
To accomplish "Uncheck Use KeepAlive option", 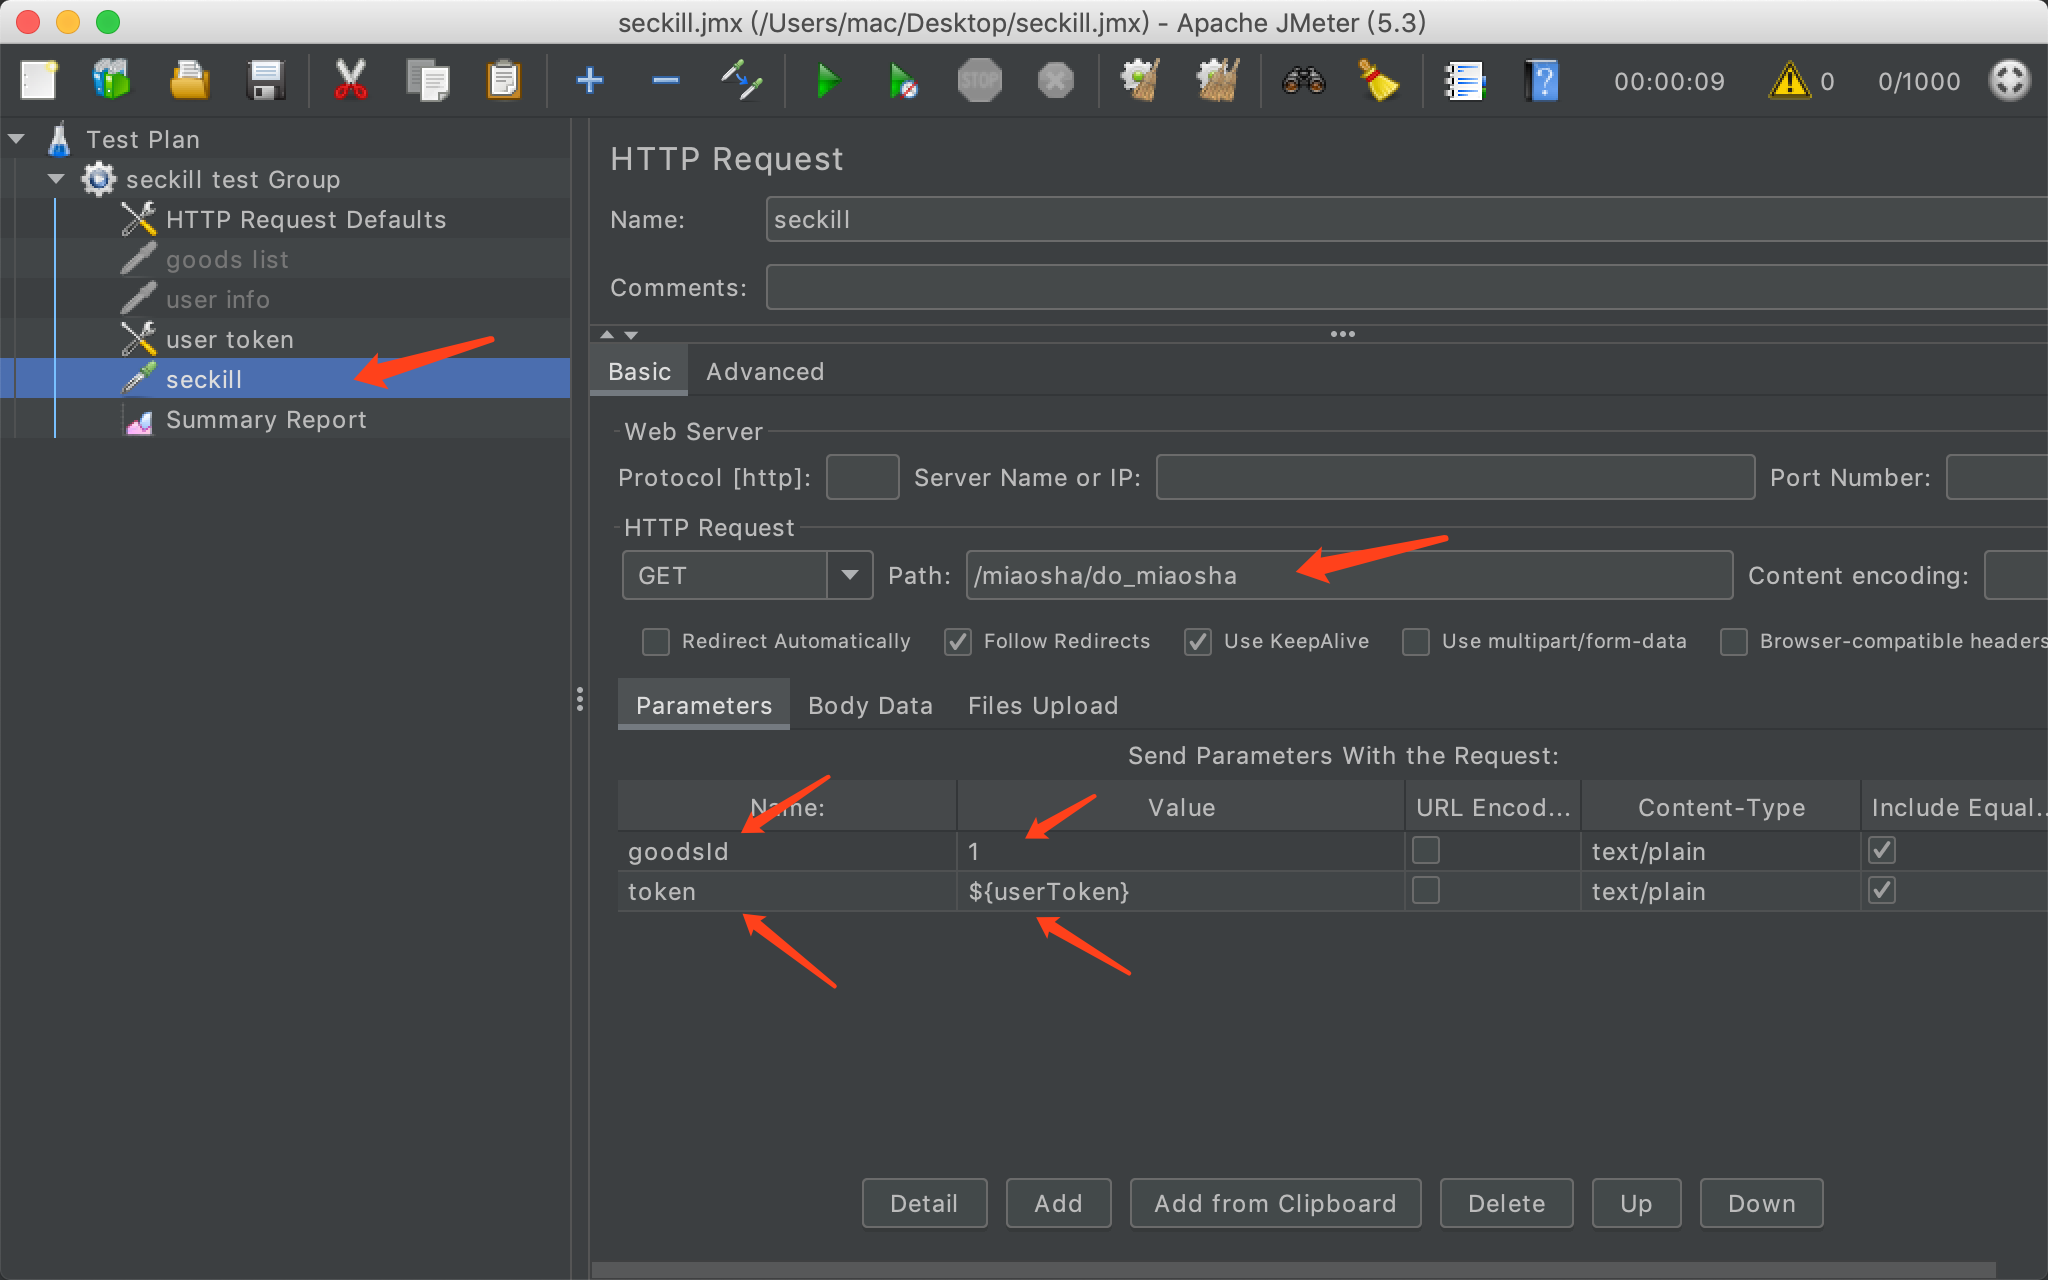I will pyautogui.click(x=1198, y=642).
